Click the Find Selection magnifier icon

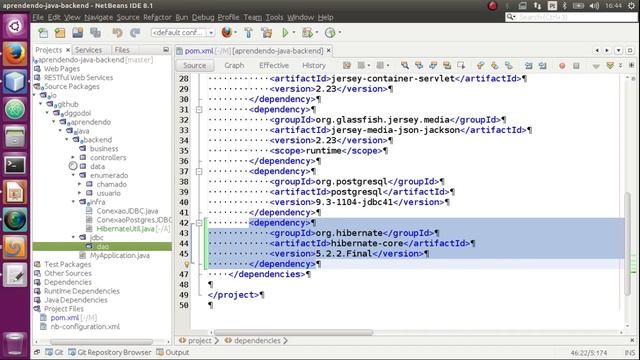(x=405, y=65)
